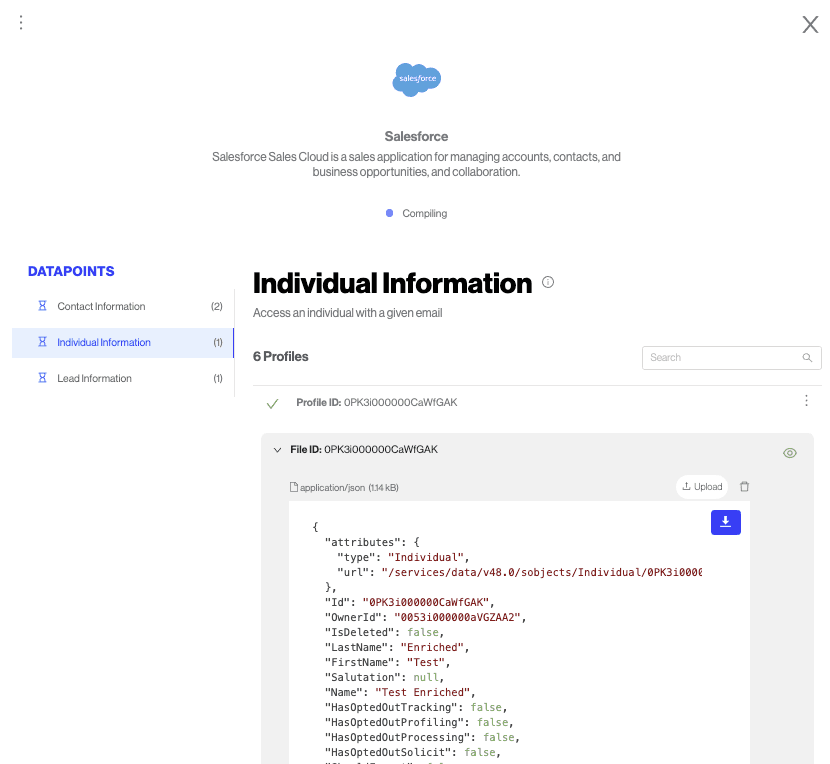The width and height of the screenshot is (830, 764).
Task: Delete the file using the trash icon
Action: (x=744, y=487)
